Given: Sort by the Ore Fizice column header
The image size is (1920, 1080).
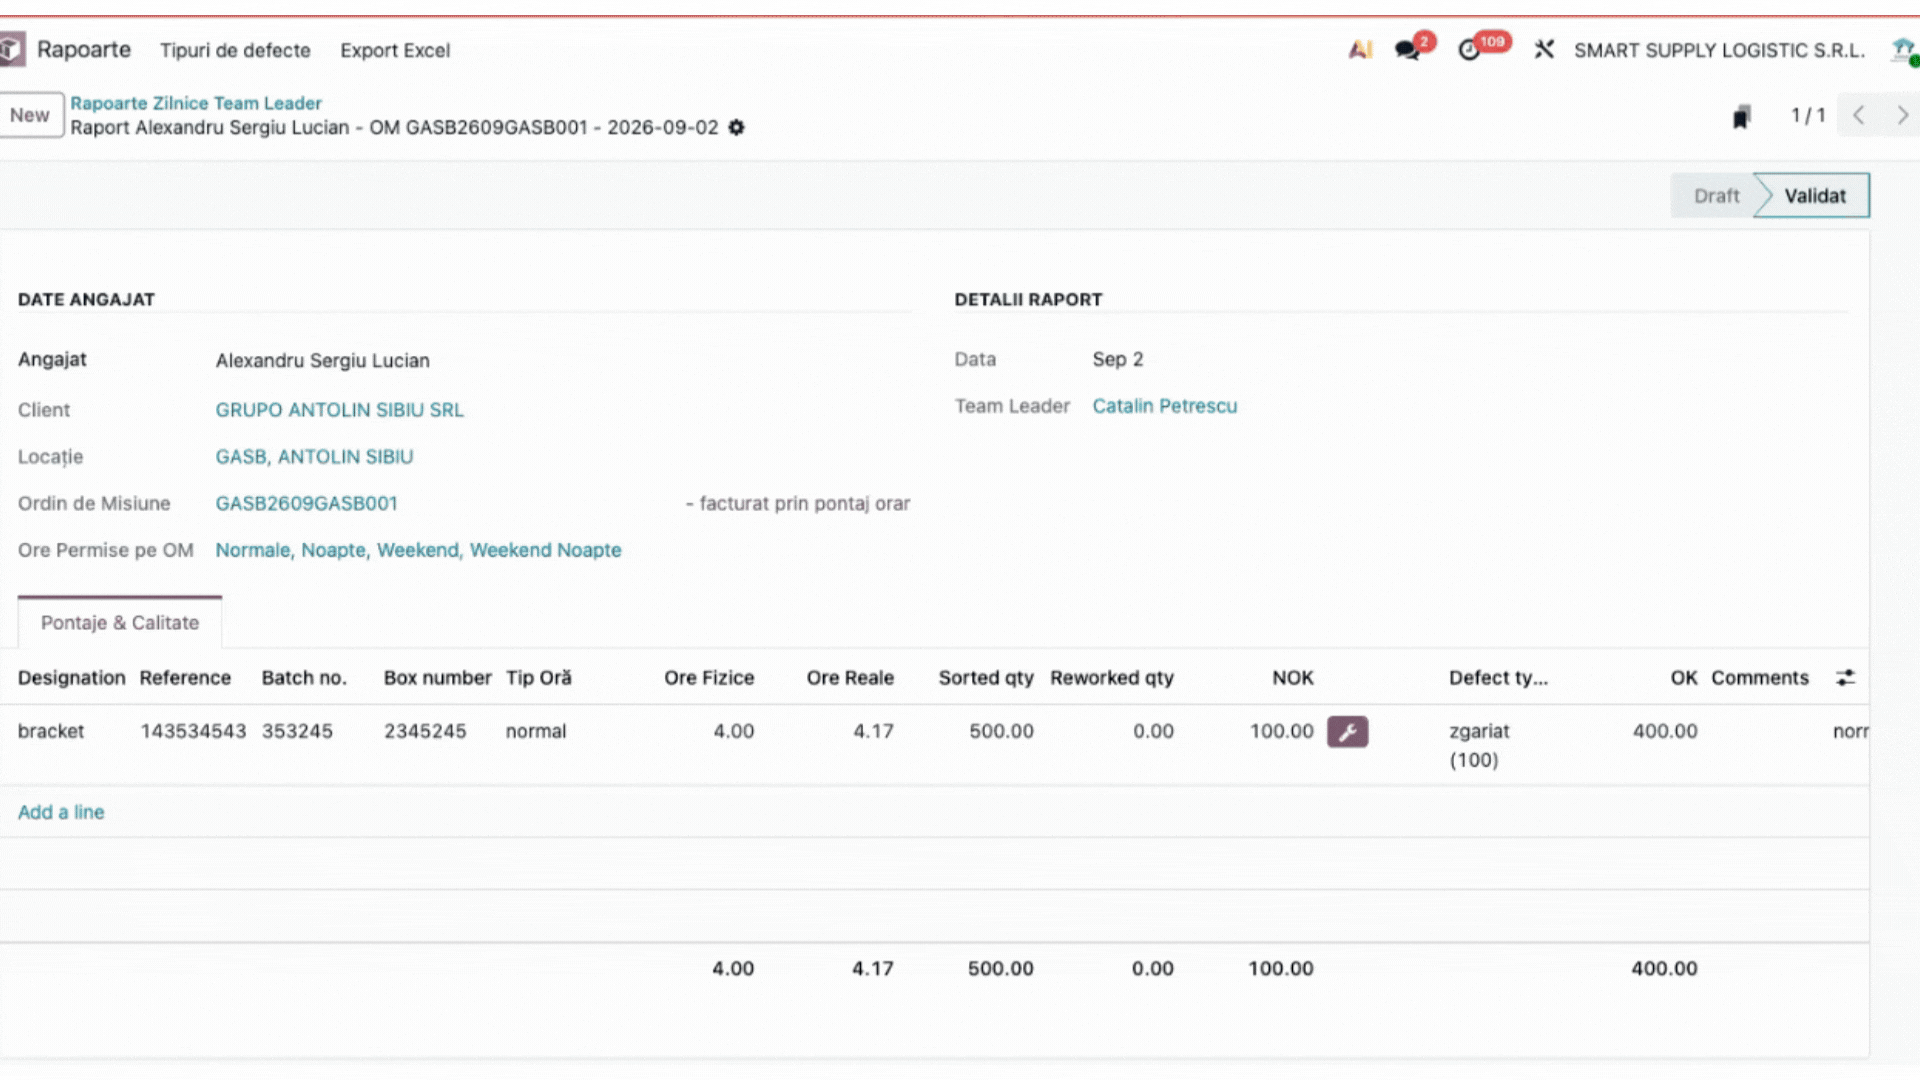Looking at the screenshot, I should 708,678.
